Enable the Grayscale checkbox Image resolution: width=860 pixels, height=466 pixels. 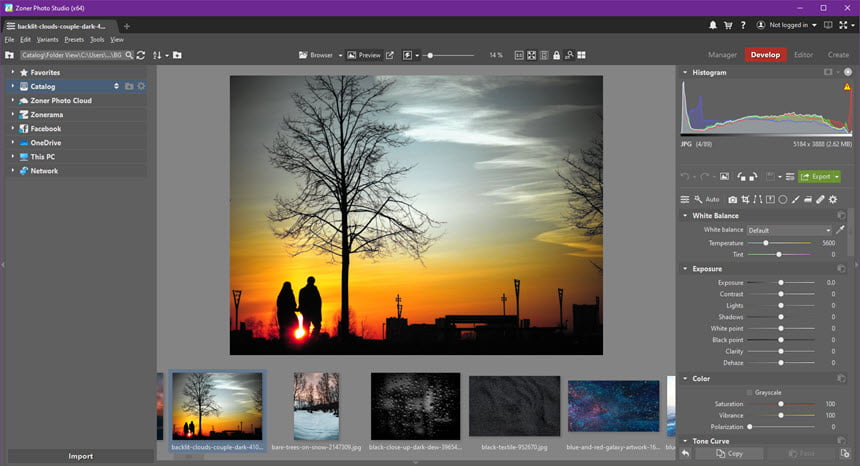[x=750, y=393]
